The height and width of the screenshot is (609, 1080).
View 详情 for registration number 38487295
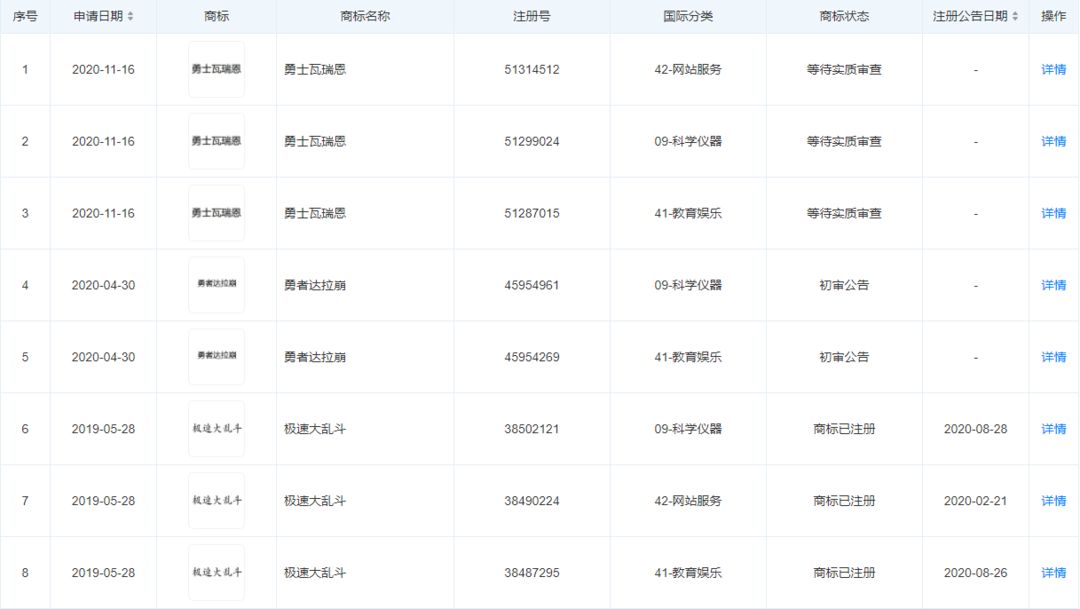(1053, 572)
